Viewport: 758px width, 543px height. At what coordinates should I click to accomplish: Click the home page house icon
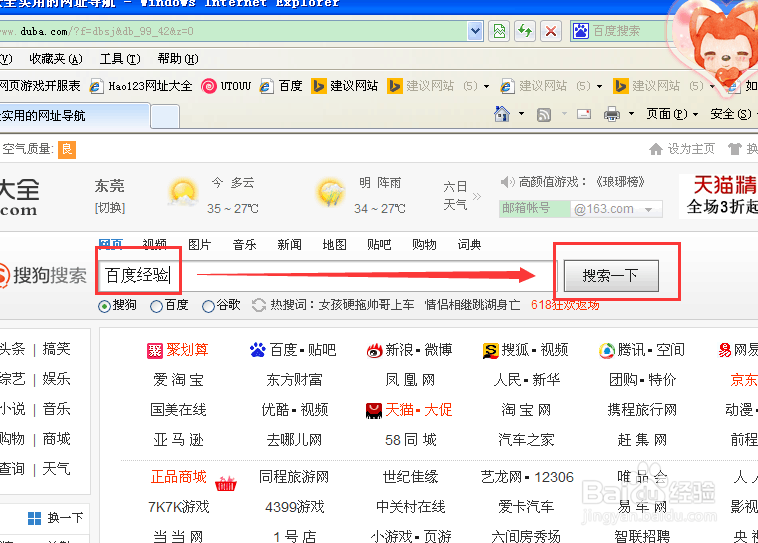point(502,114)
